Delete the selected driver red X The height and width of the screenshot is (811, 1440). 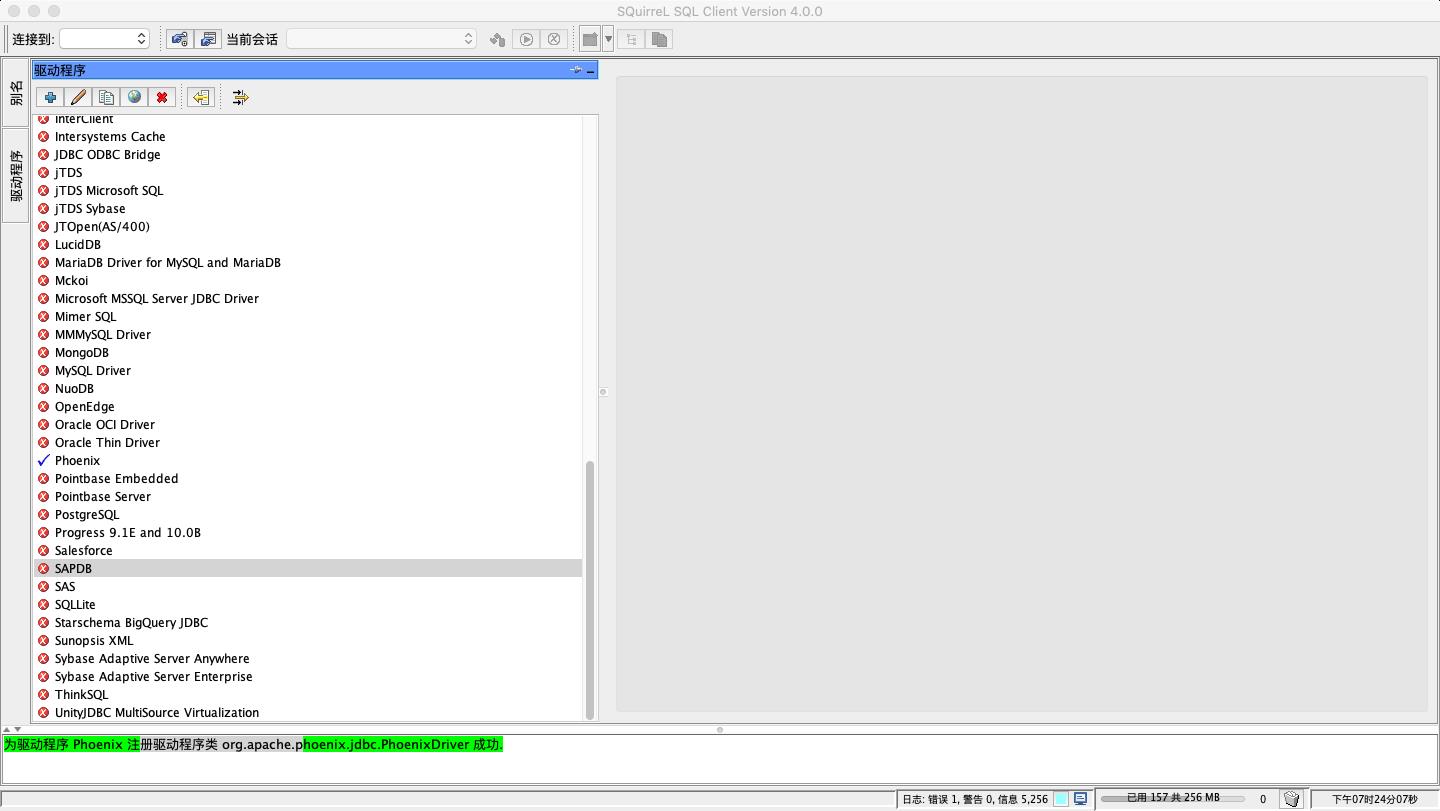pos(162,97)
